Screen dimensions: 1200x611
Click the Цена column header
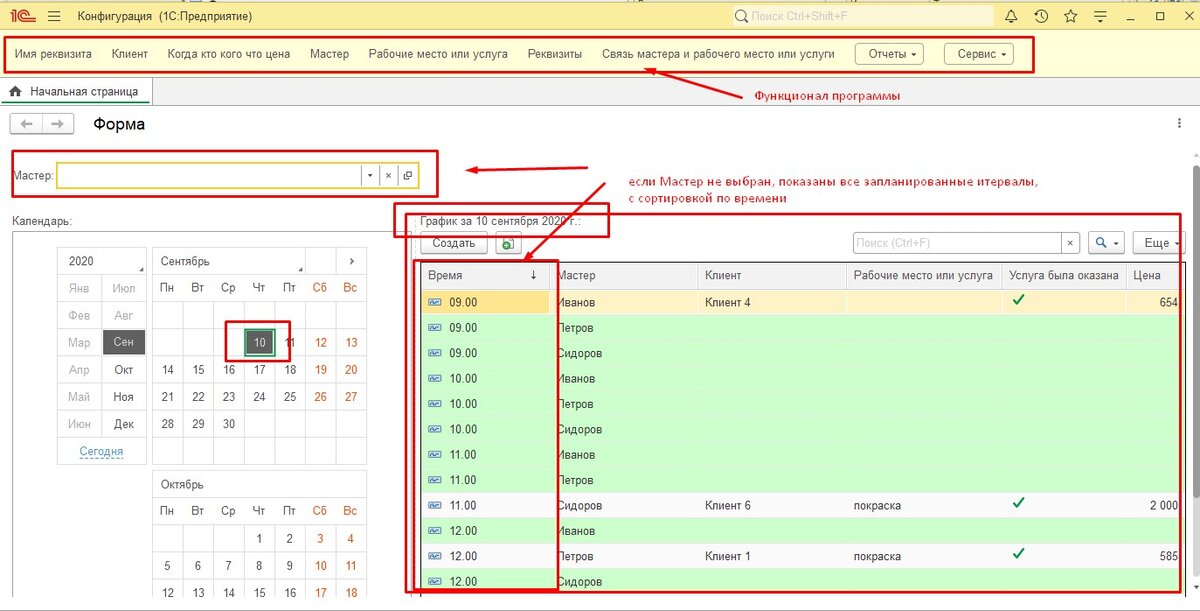coord(1155,275)
